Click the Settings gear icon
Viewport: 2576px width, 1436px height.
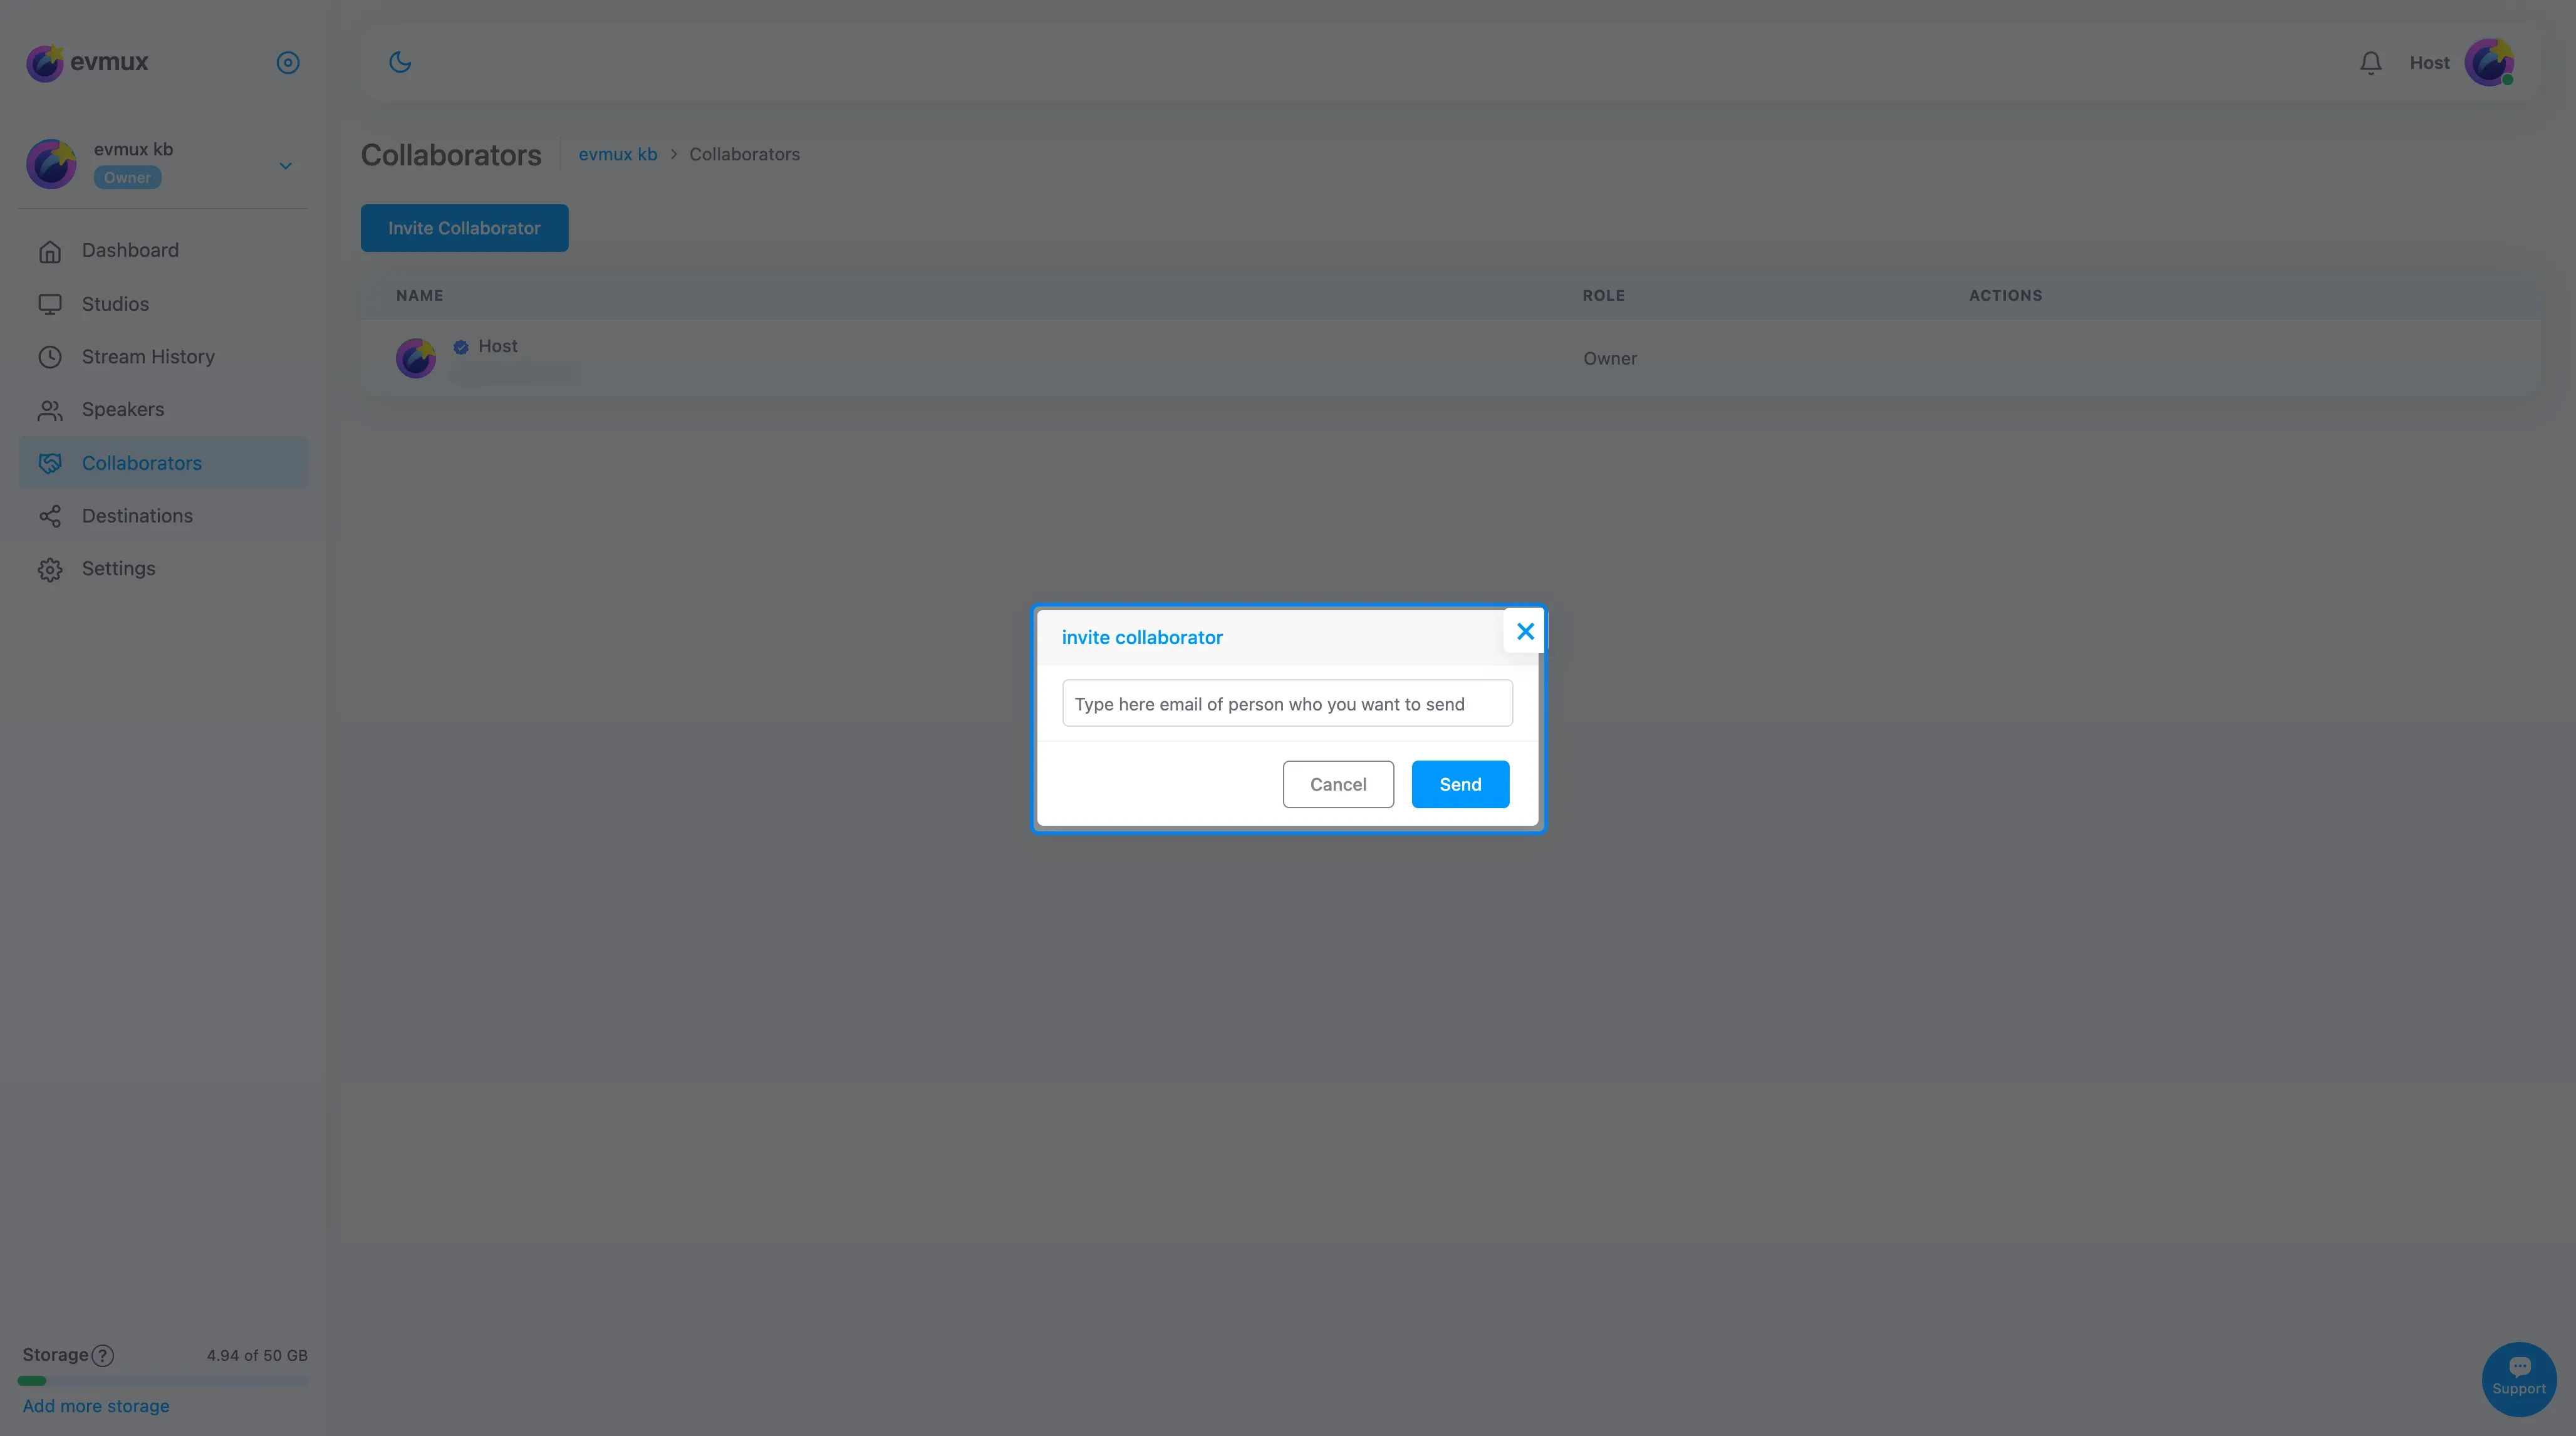50,569
